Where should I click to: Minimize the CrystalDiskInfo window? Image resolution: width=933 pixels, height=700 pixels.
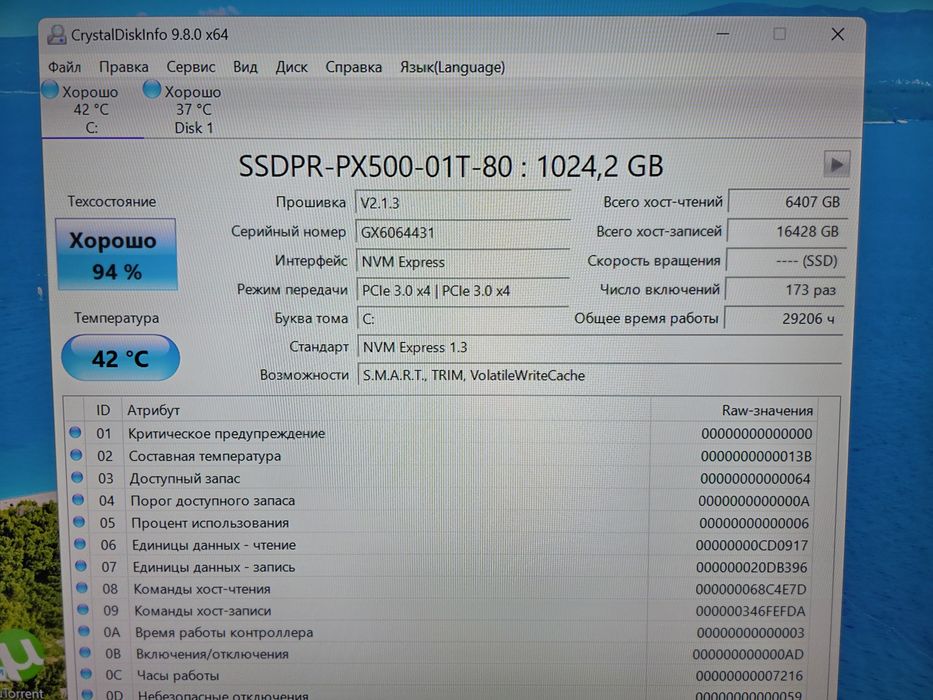[722, 35]
